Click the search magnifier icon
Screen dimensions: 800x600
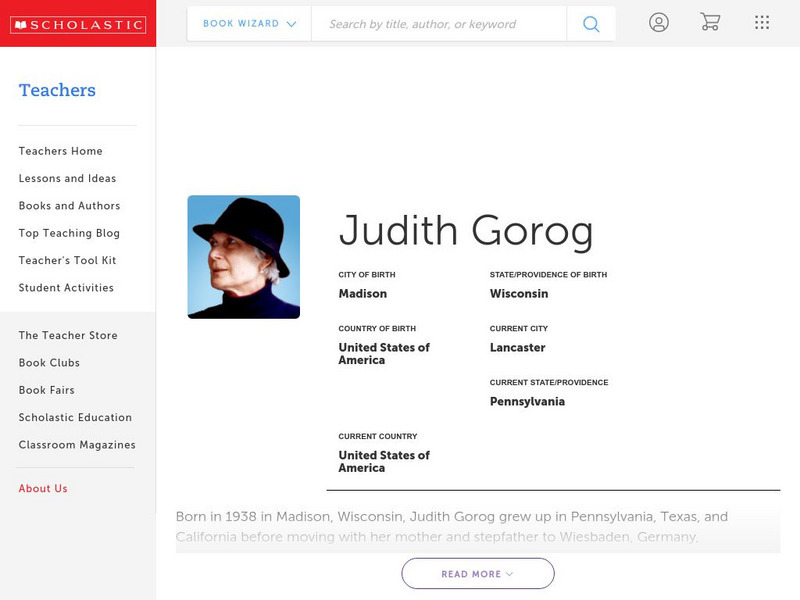click(x=591, y=24)
